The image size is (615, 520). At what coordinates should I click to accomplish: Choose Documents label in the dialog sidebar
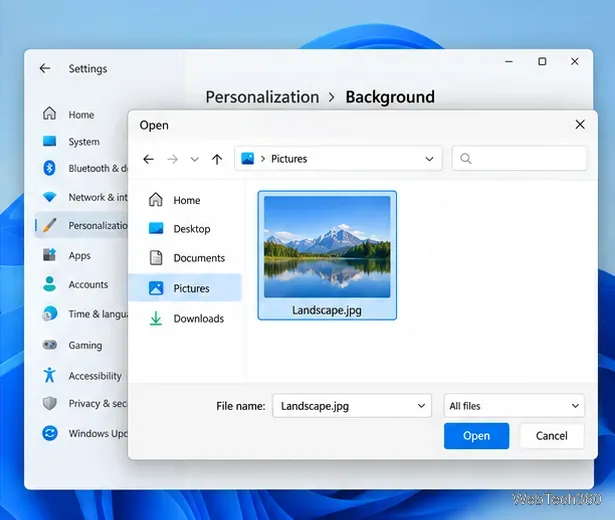click(x=199, y=258)
